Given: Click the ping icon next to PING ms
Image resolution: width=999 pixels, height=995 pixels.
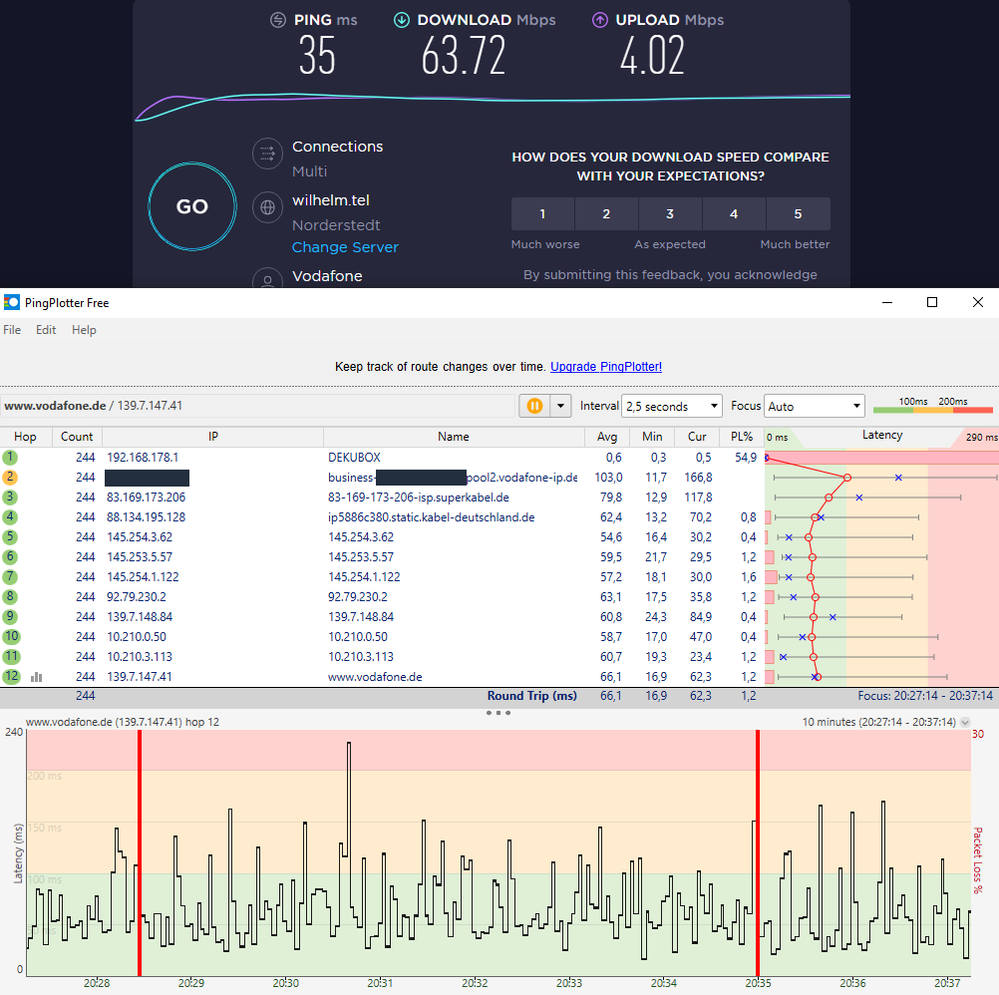Looking at the screenshot, I should click(x=278, y=20).
